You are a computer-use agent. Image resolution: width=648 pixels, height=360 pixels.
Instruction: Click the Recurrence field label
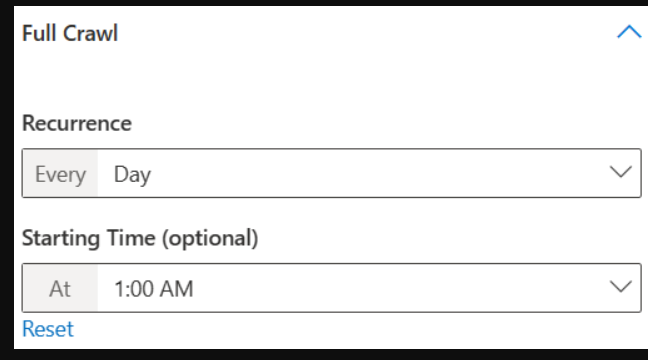[x=77, y=123]
